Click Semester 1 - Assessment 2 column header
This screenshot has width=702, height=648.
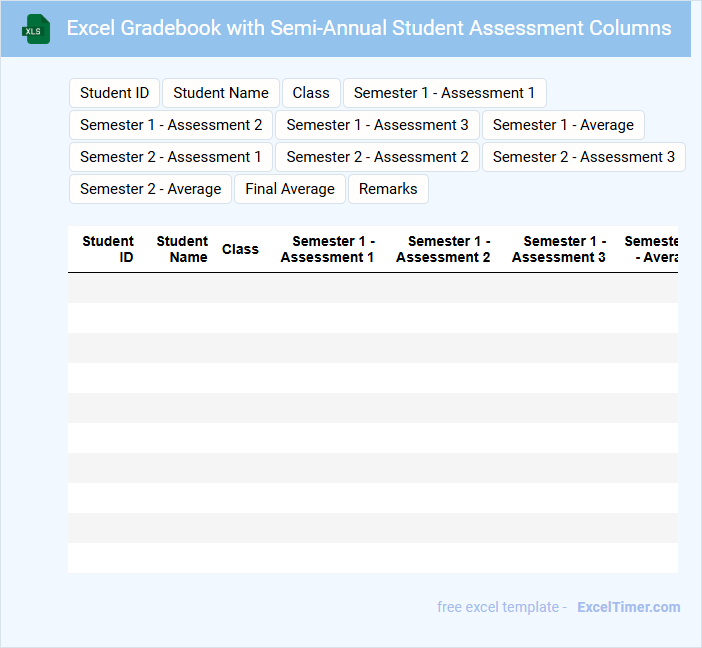[x=443, y=249]
